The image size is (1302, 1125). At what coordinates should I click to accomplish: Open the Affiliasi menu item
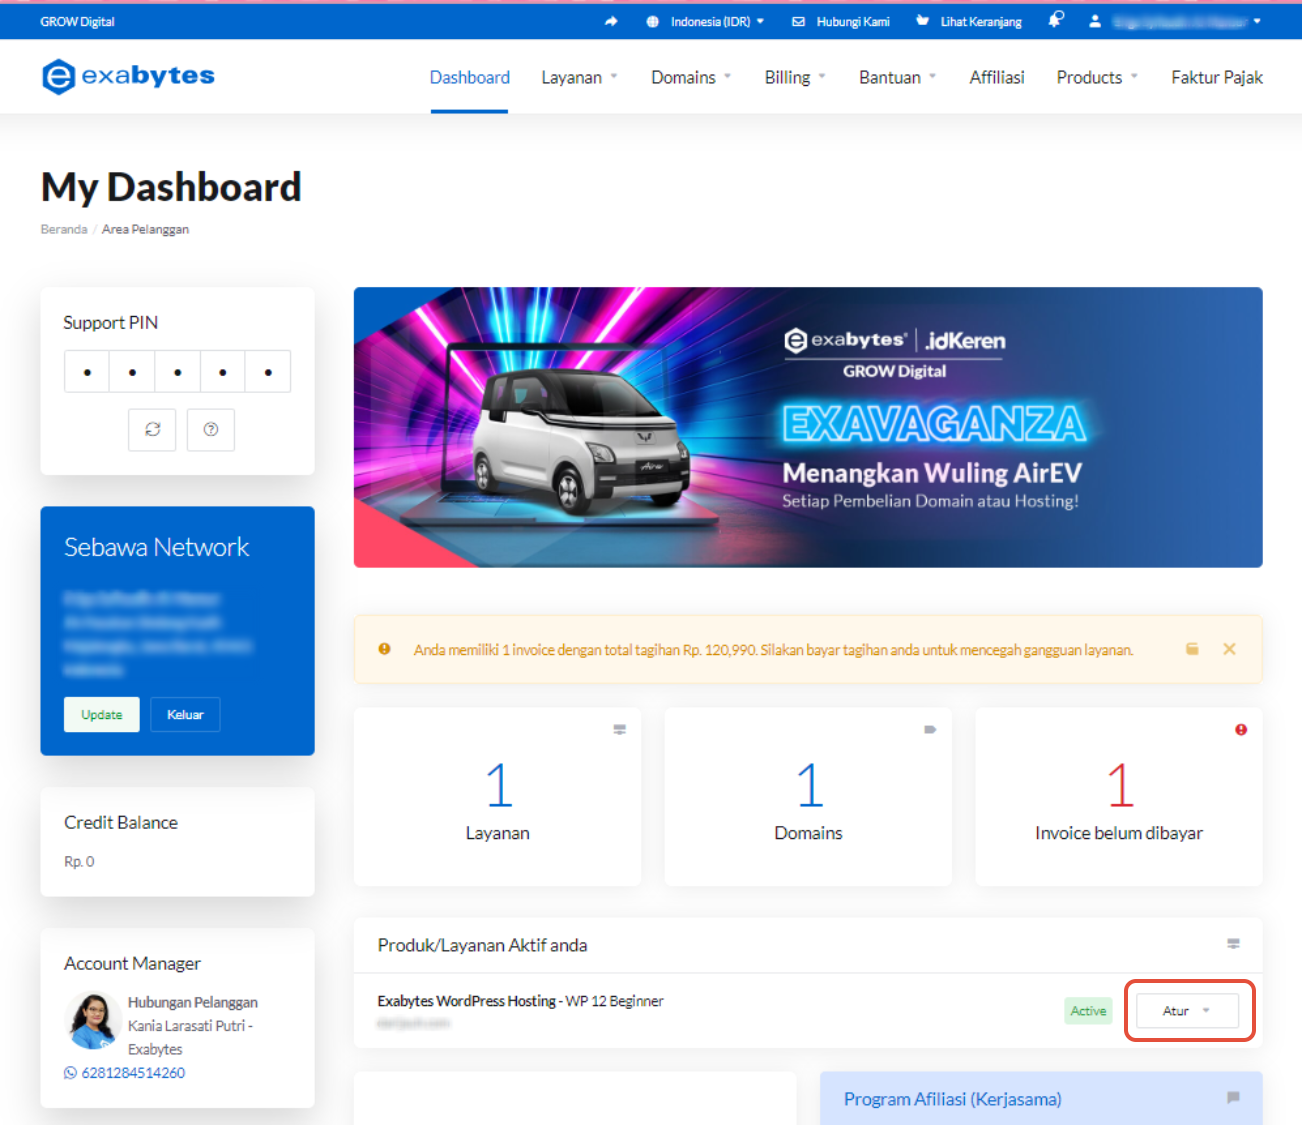(997, 77)
